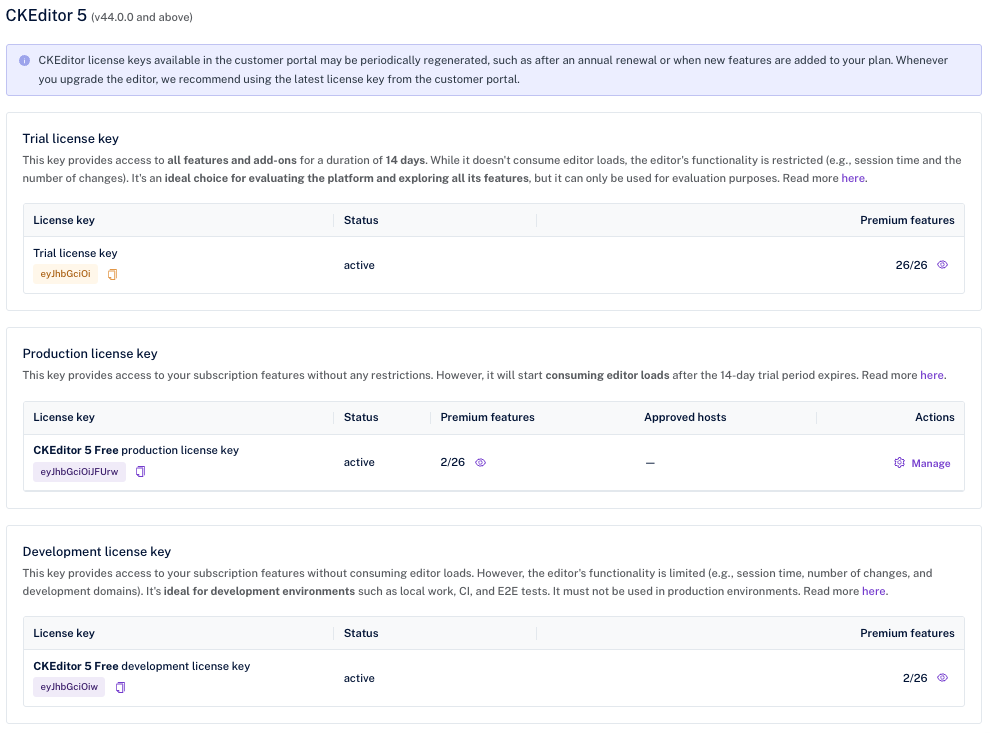The image size is (990, 733).
Task: Click the Actions column header
Action: (x=934, y=417)
